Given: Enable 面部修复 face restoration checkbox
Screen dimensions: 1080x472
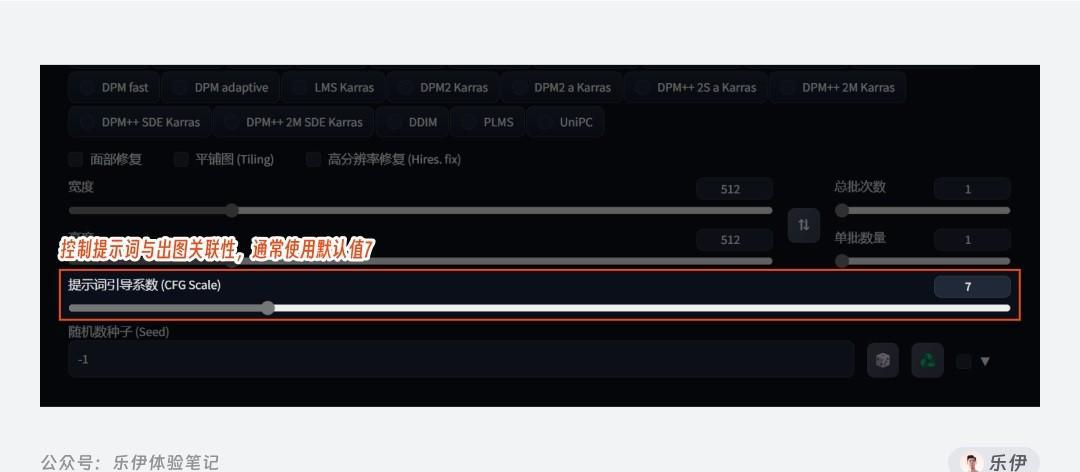Looking at the screenshot, I should pyautogui.click(x=76, y=160).
